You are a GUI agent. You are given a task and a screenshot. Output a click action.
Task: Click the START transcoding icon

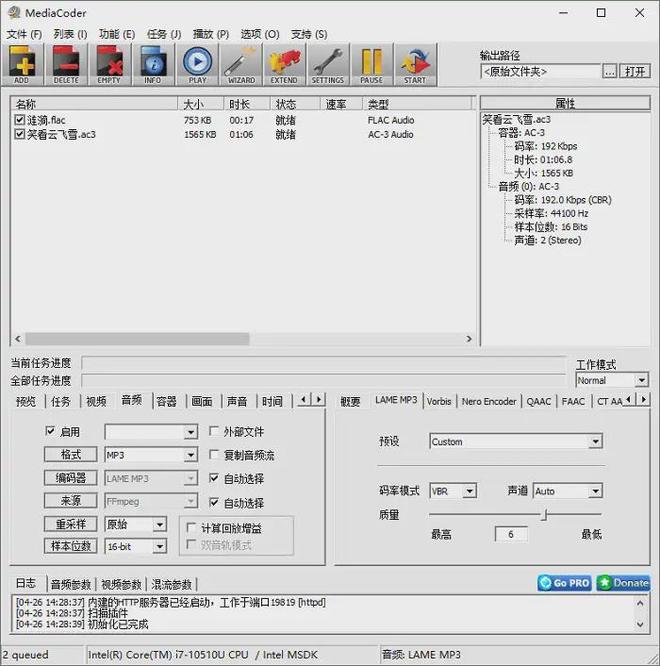pos(415,65)
